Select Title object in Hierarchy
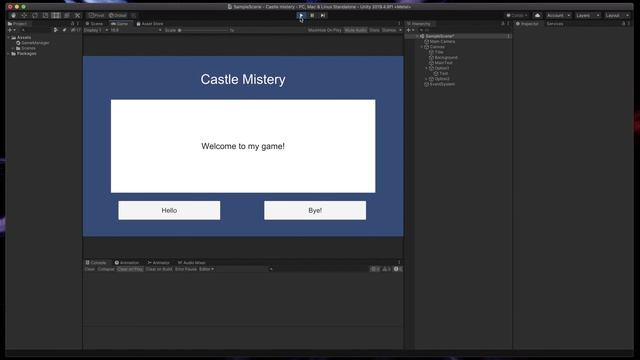640x360 pixels. 436,52
